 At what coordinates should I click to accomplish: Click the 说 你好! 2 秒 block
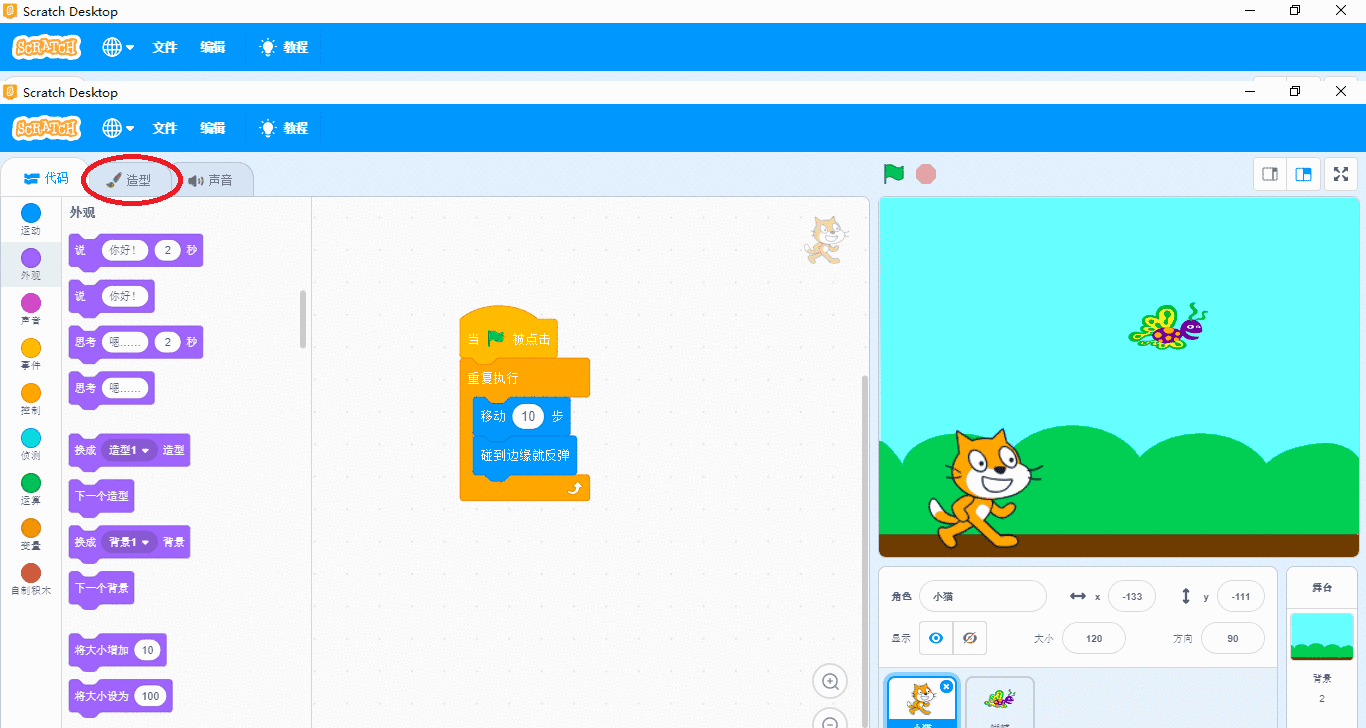tap(135, 251)
